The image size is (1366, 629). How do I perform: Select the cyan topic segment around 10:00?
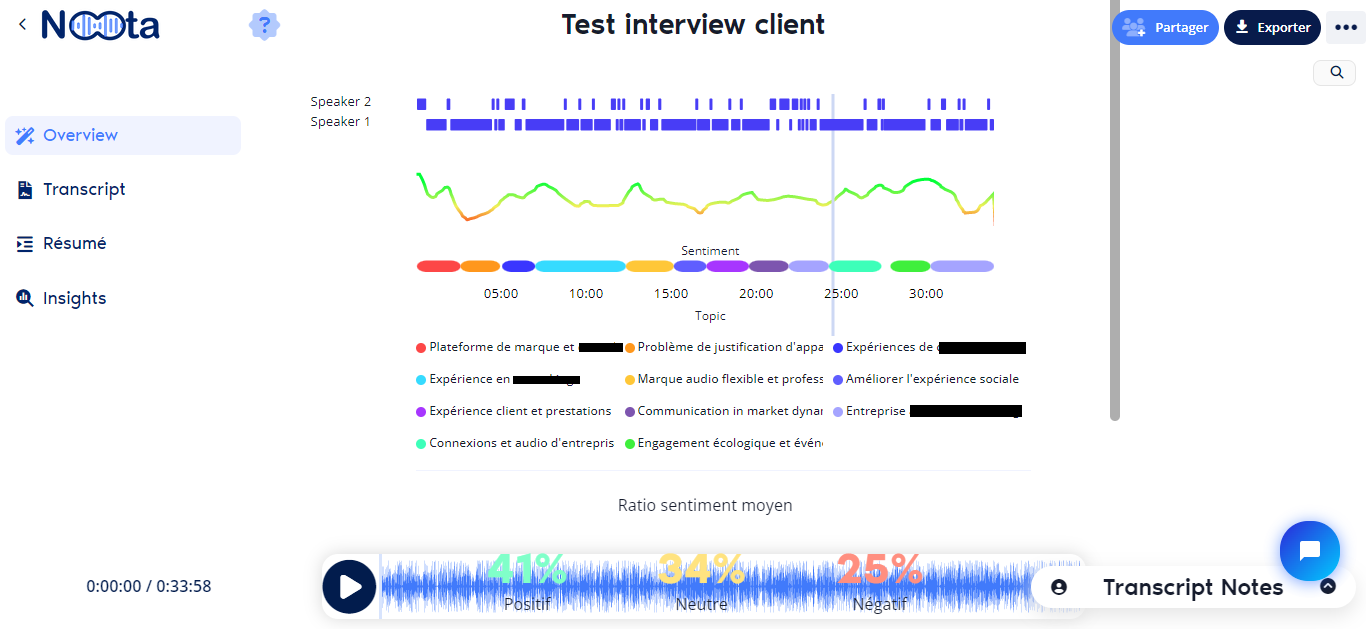tap(580, 266)
